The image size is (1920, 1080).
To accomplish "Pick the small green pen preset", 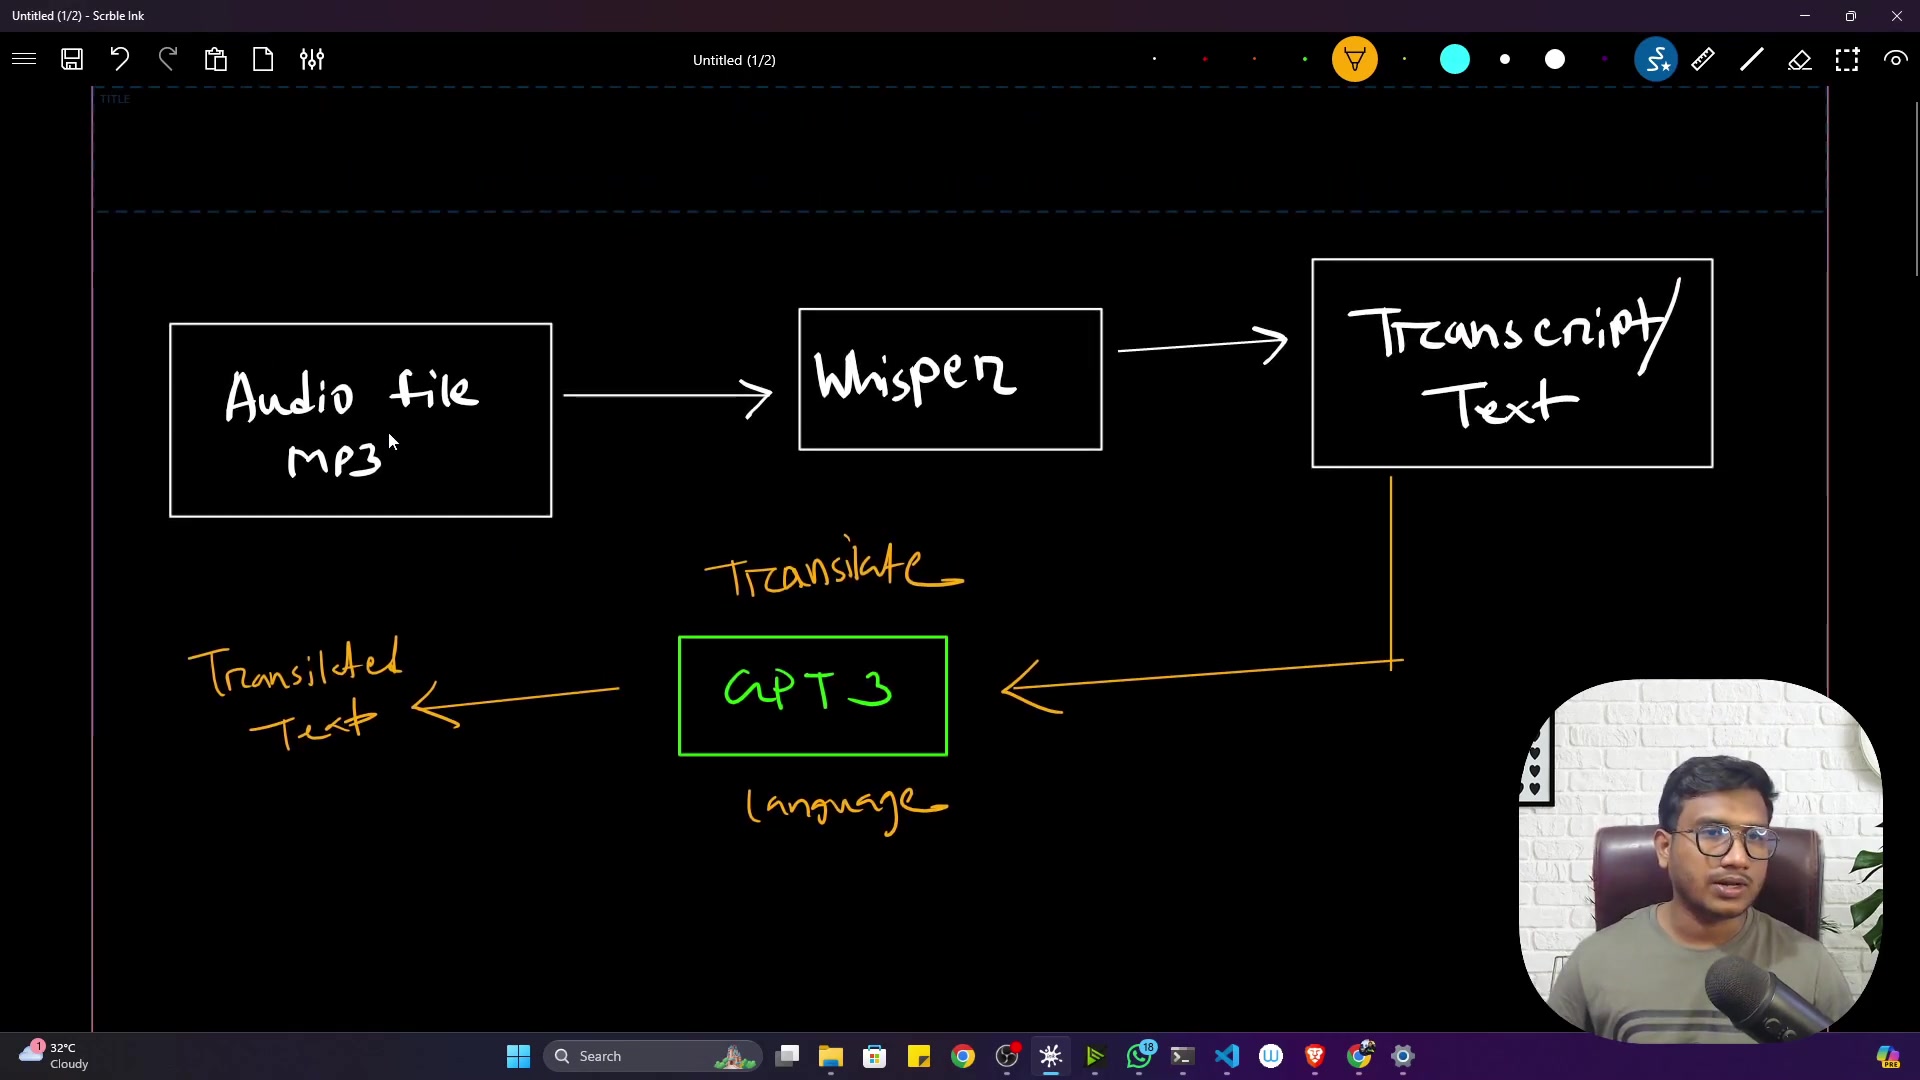I will pos(1305,59).
